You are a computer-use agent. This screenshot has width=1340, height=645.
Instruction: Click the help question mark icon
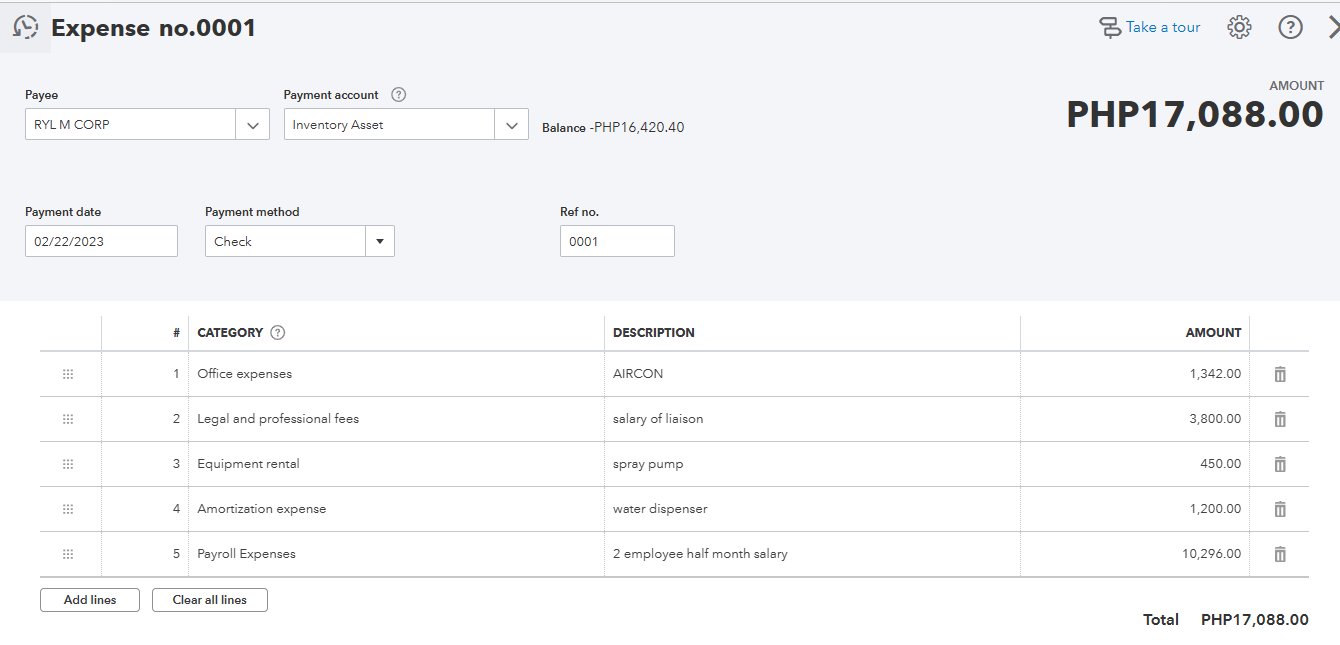(x=1290, y=28)
